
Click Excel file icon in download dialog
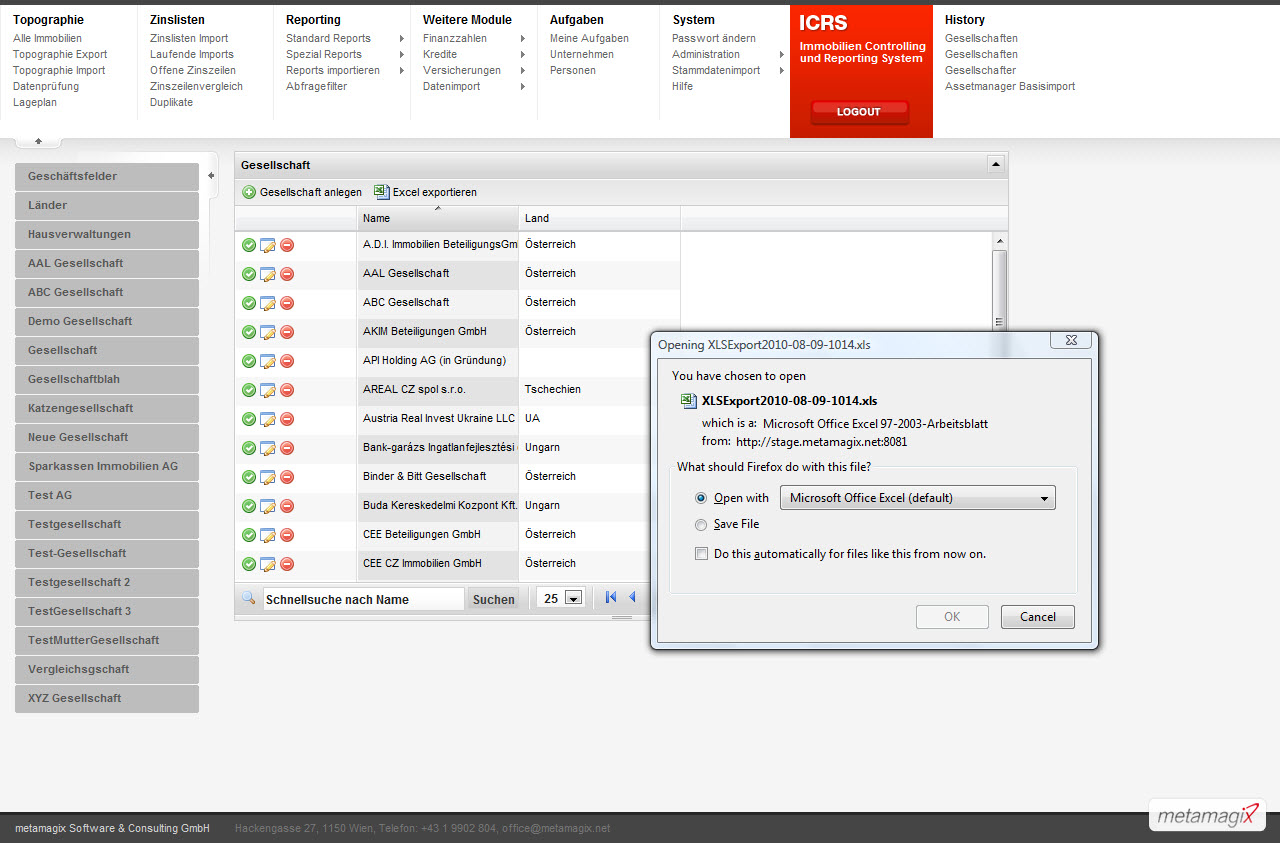688,401
